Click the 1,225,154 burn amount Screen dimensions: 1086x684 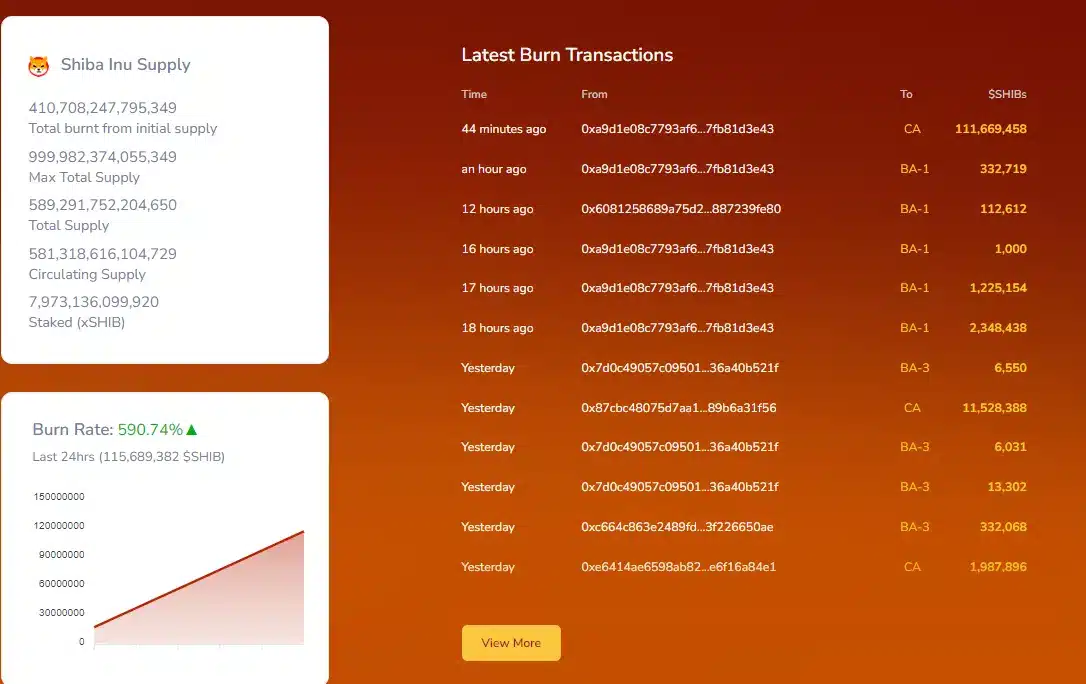pos(998,288)
